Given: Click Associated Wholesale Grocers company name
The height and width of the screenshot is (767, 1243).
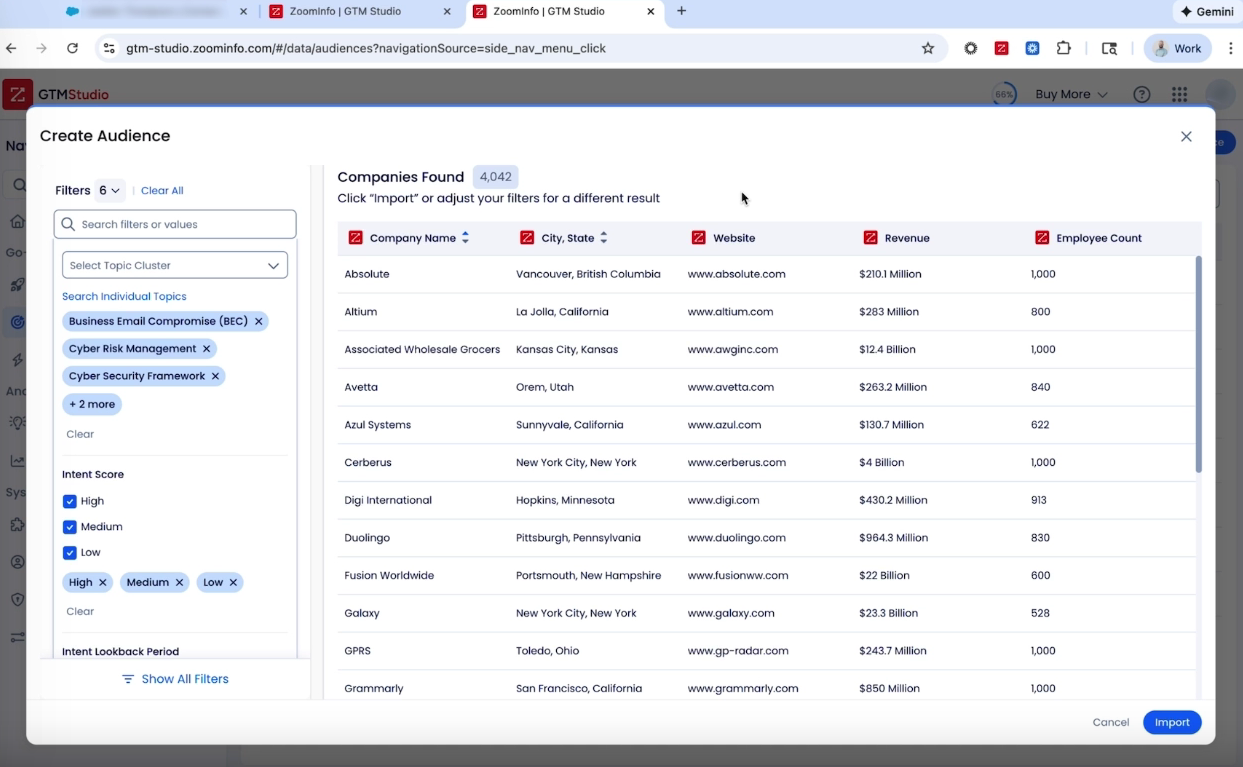Looking at the screenshot, I should coord(422,350).
